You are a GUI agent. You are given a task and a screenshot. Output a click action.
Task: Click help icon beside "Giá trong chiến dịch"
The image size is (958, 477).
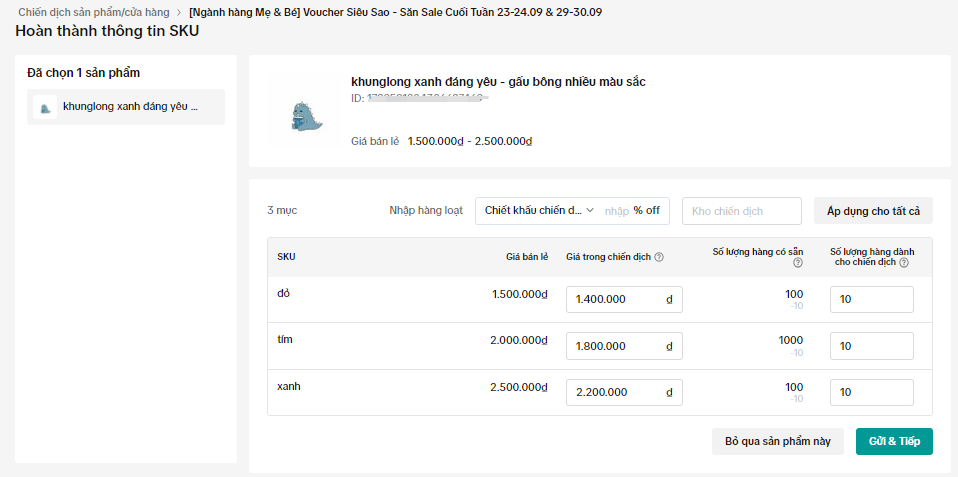click(x=659, y=257)
